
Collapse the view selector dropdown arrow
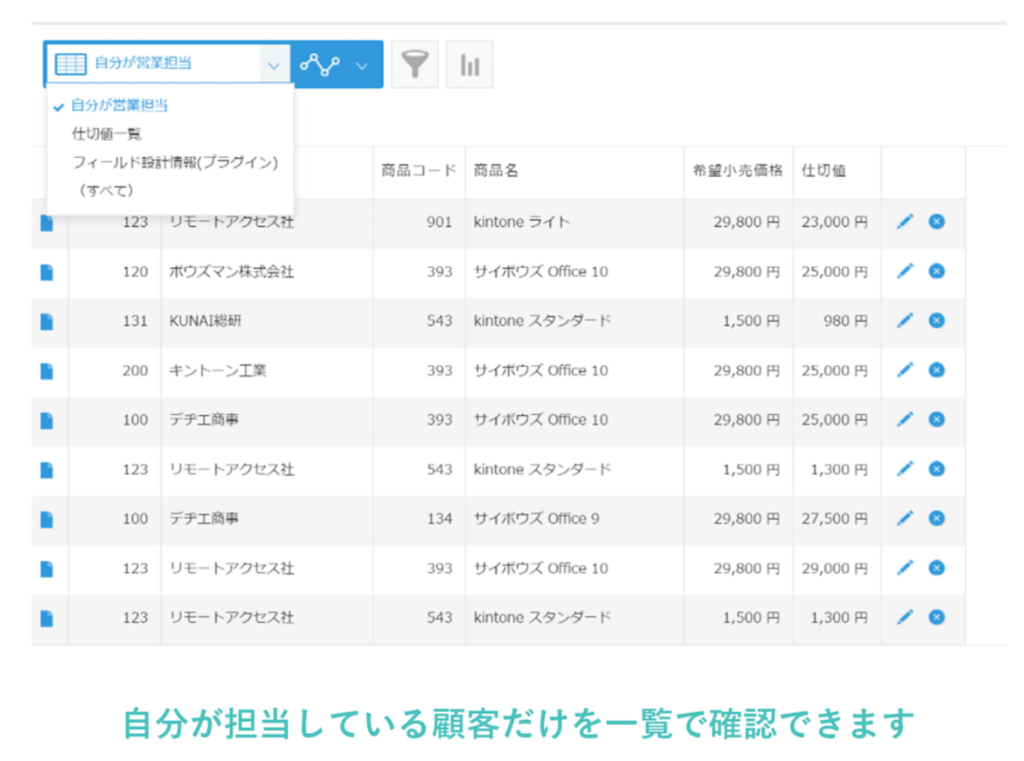point(273,65)
